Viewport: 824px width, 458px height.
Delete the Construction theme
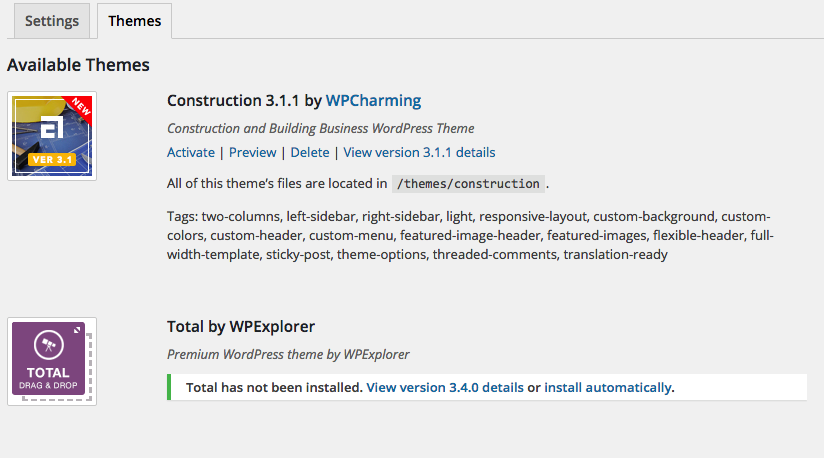tap(310, 152)
